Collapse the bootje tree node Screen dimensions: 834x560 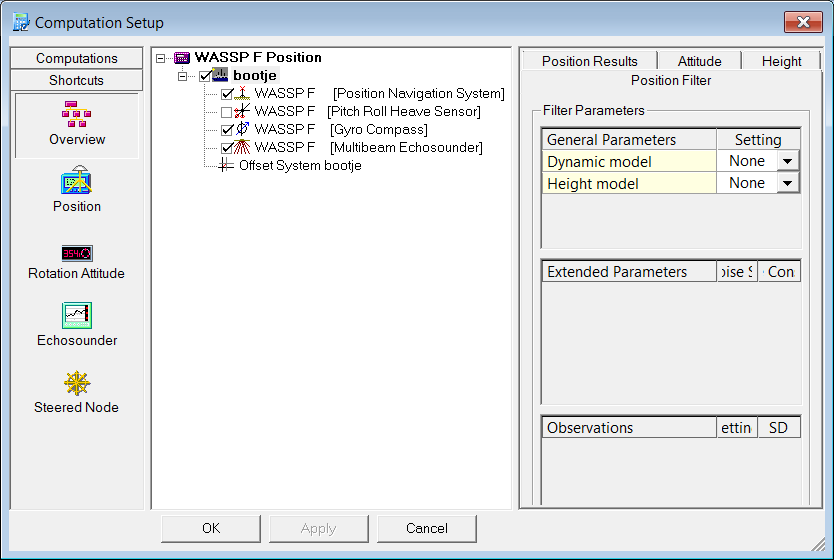[182, 76]
